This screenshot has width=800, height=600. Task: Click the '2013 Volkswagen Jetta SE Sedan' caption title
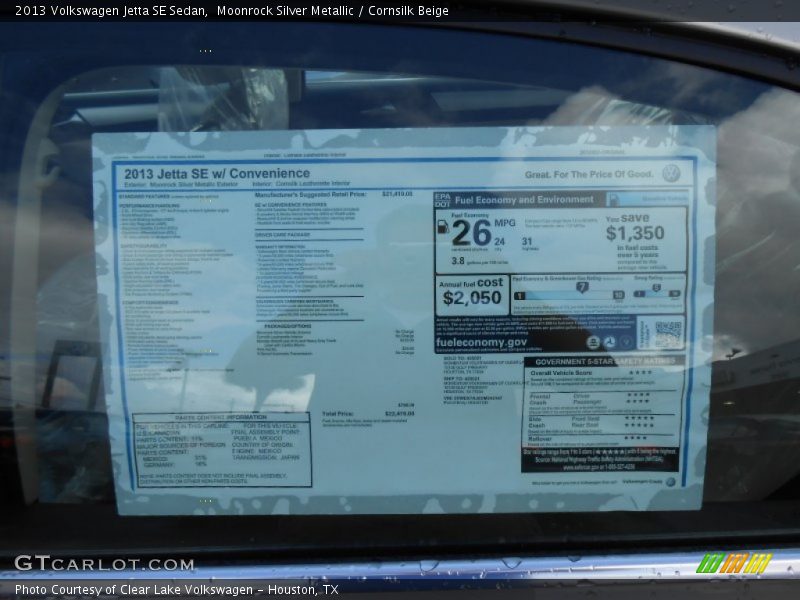click(x=111, y=10)
